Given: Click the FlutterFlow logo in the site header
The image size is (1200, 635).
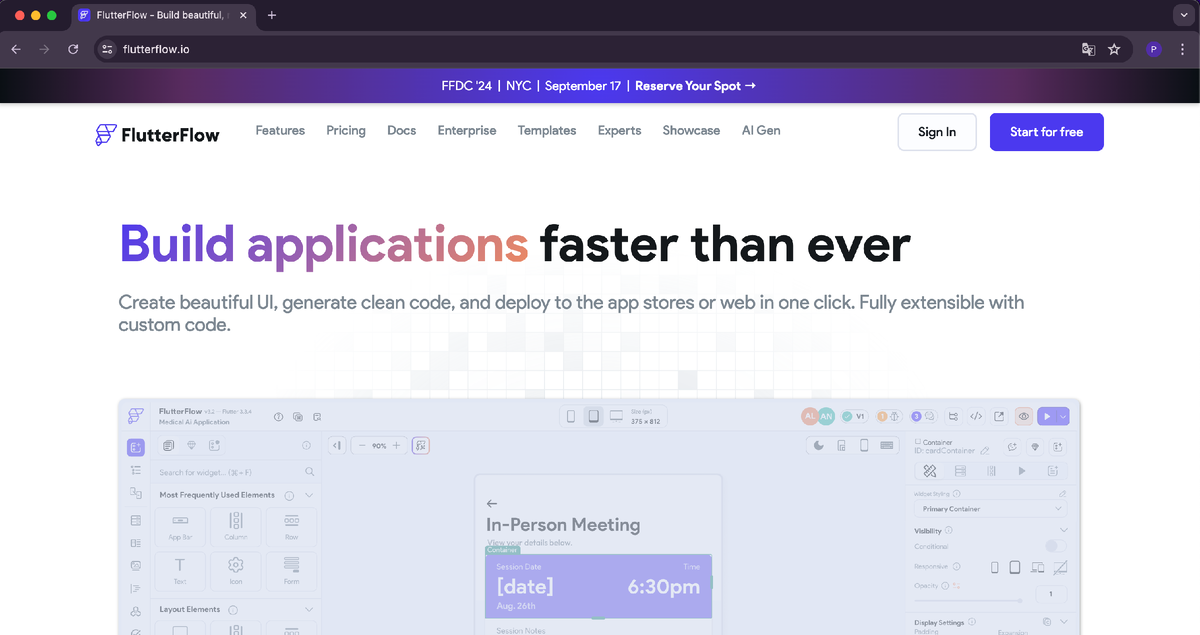Looking at the screenshot, I should point(157,133).
